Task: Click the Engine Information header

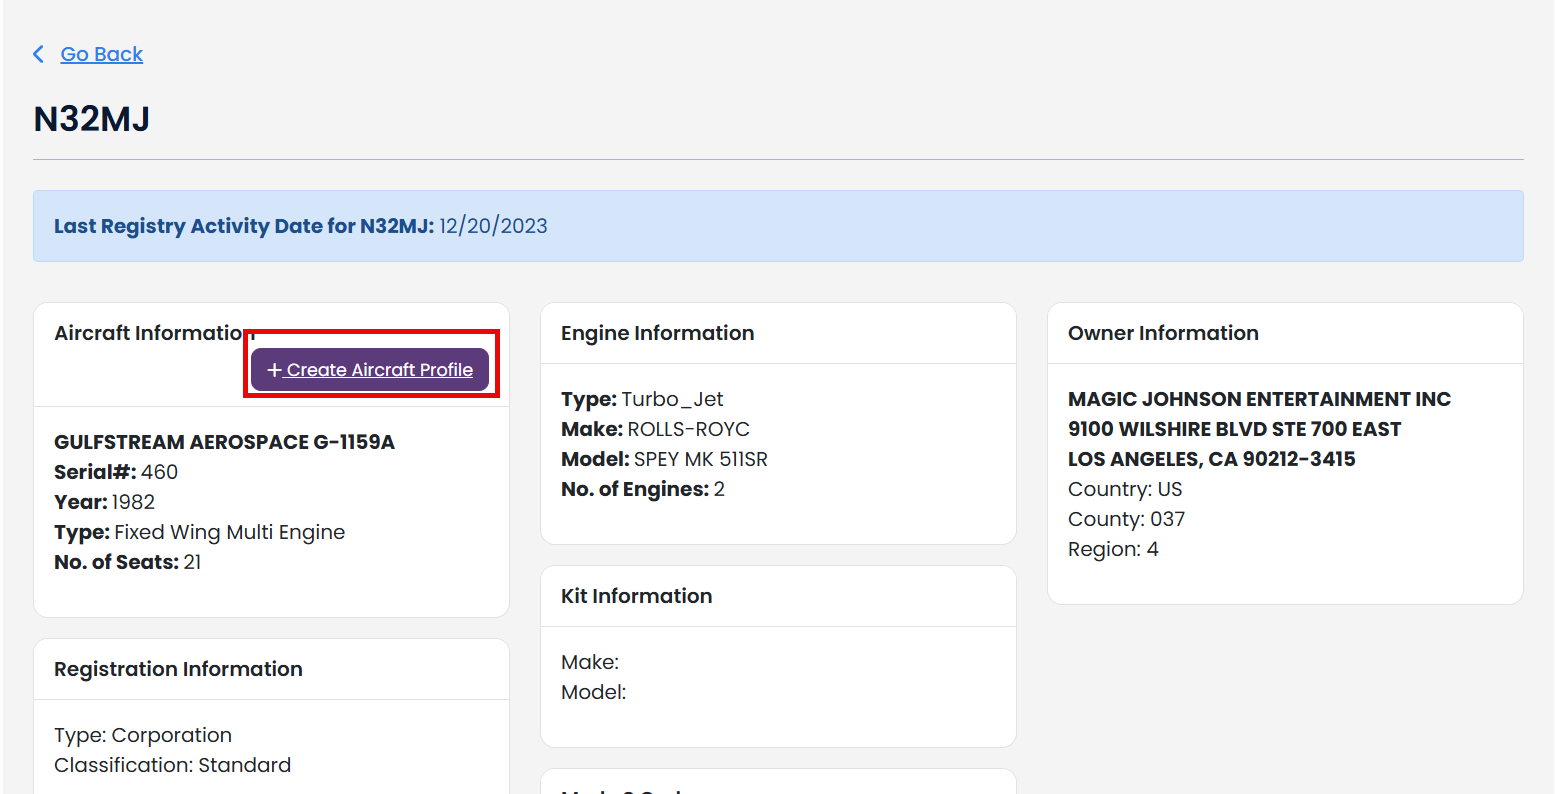Action: pyautogui.click(x=658, y=333)
